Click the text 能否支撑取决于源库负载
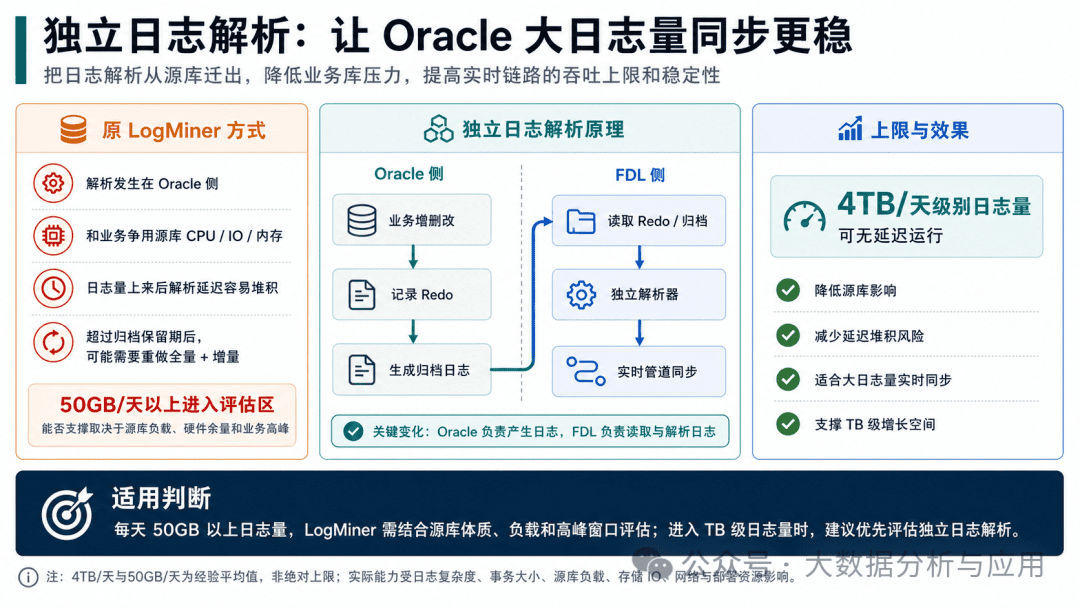This screenshot has height=608, width=1080. point(165,428)
